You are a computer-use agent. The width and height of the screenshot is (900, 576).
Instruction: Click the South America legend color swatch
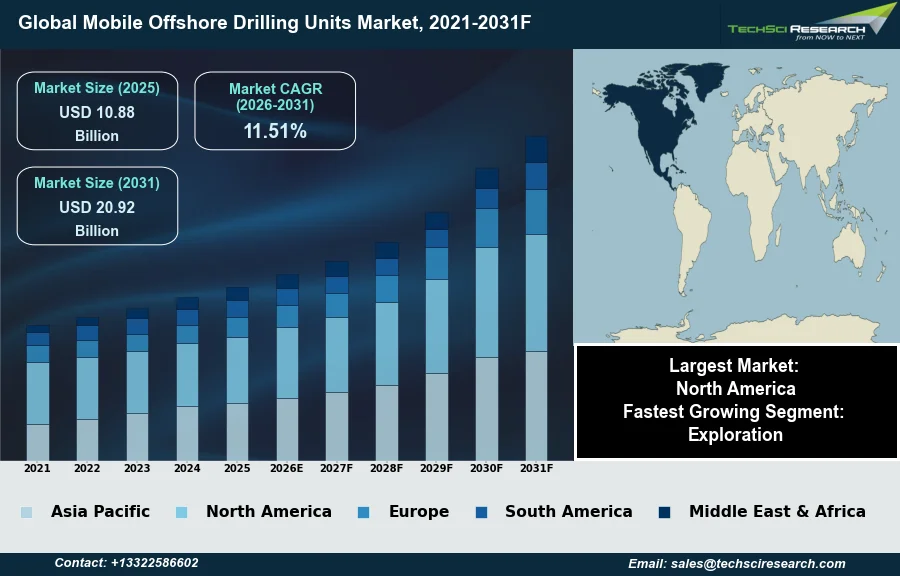(x=481, y=513)
